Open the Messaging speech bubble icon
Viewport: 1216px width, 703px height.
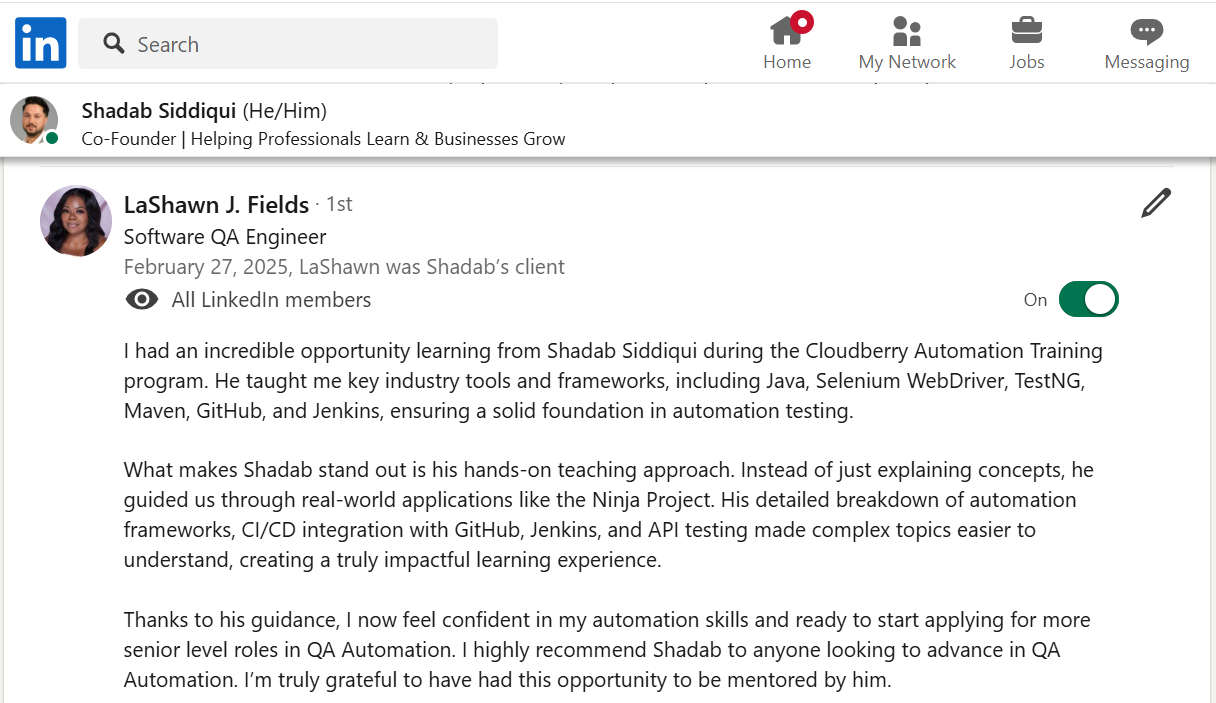pyautogui.click(x=1146, y=31)
